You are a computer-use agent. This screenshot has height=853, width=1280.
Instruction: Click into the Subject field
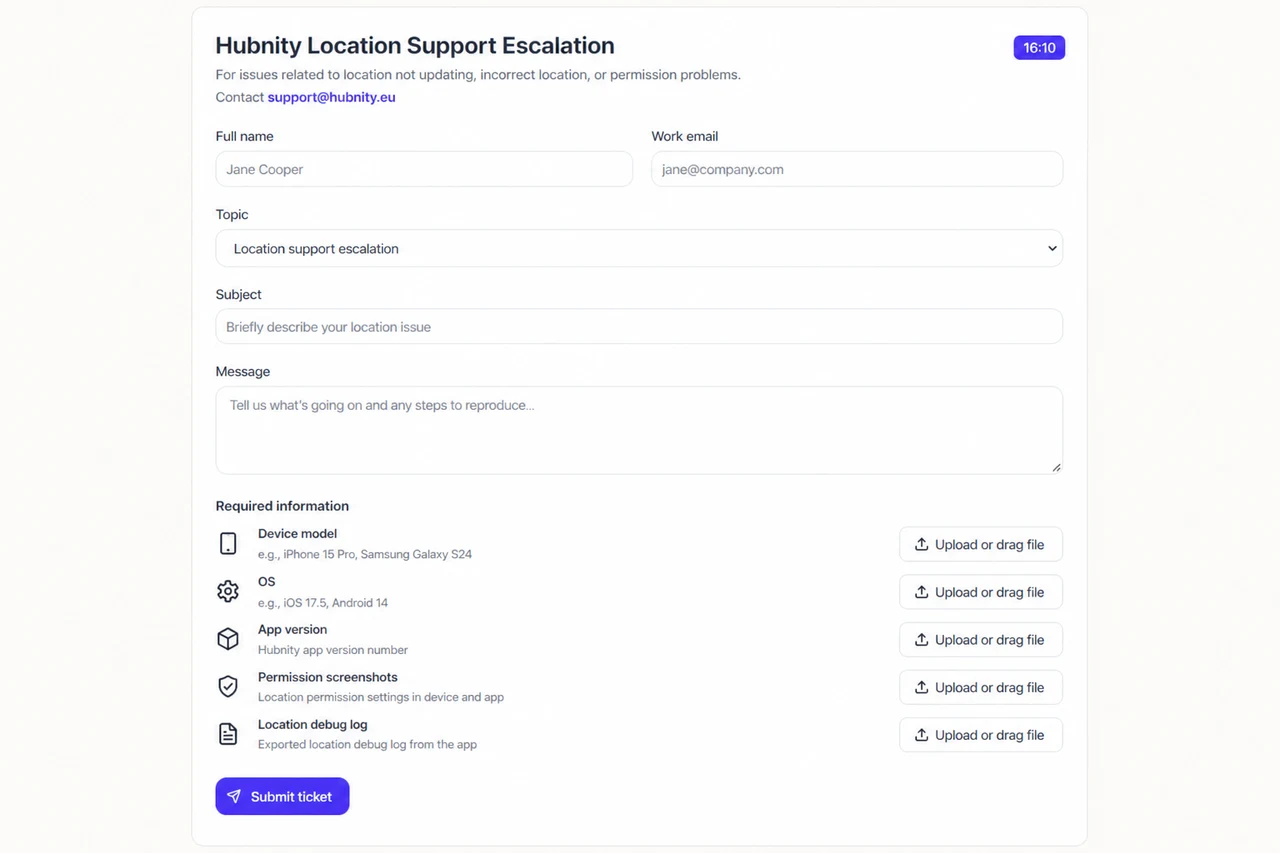(x=639, y=326)
